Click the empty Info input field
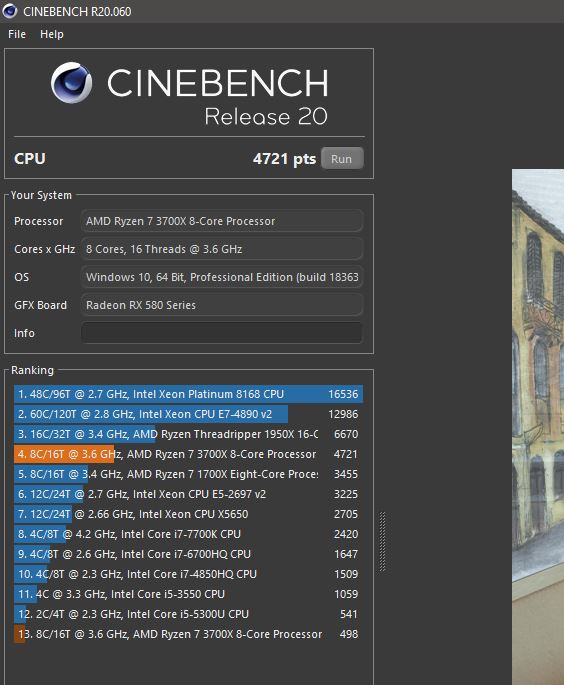The width and height of the screenshot is (564, 685). click(x=221, y=333)
